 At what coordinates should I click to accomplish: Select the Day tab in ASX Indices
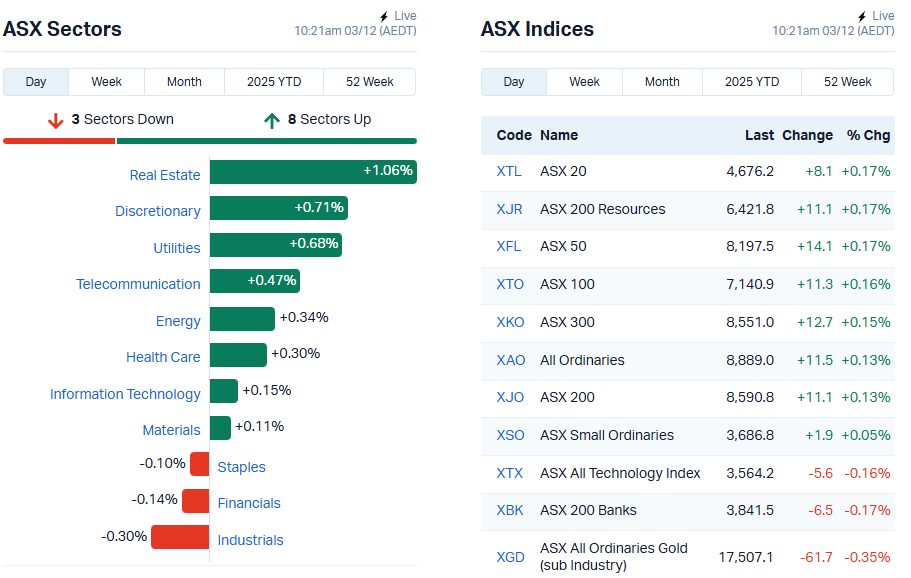[x=514, y=82]
